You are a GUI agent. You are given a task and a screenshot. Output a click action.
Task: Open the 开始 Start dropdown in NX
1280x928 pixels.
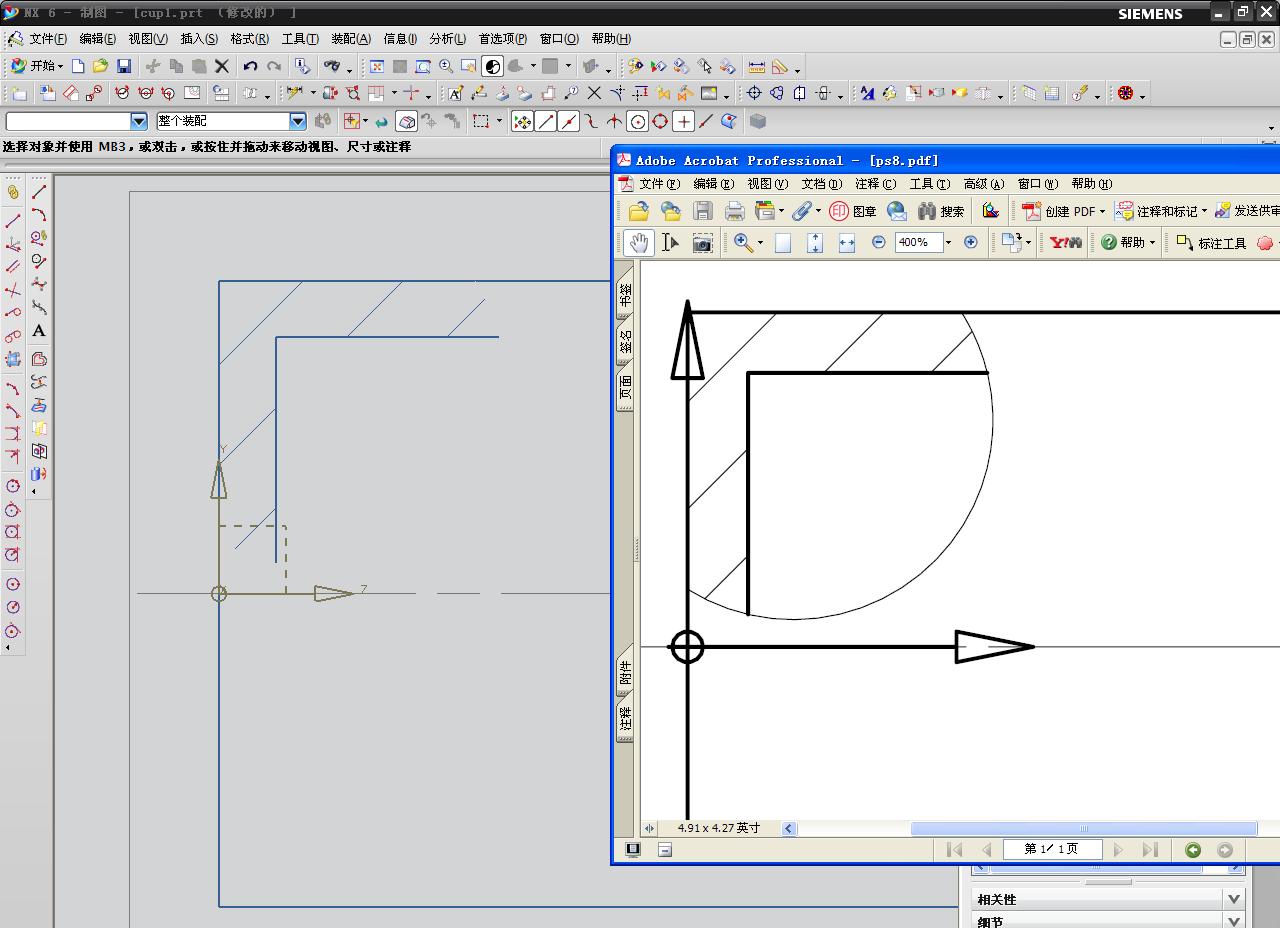point(36,66)
